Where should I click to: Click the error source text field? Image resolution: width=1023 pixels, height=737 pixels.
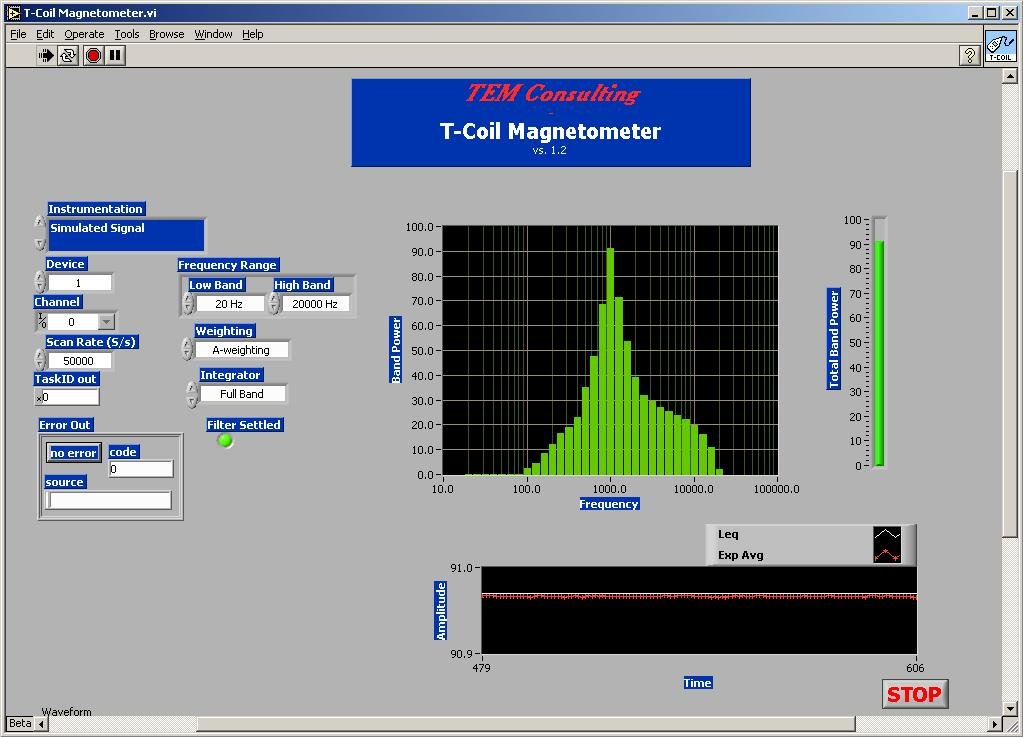[x=108, y=500]
